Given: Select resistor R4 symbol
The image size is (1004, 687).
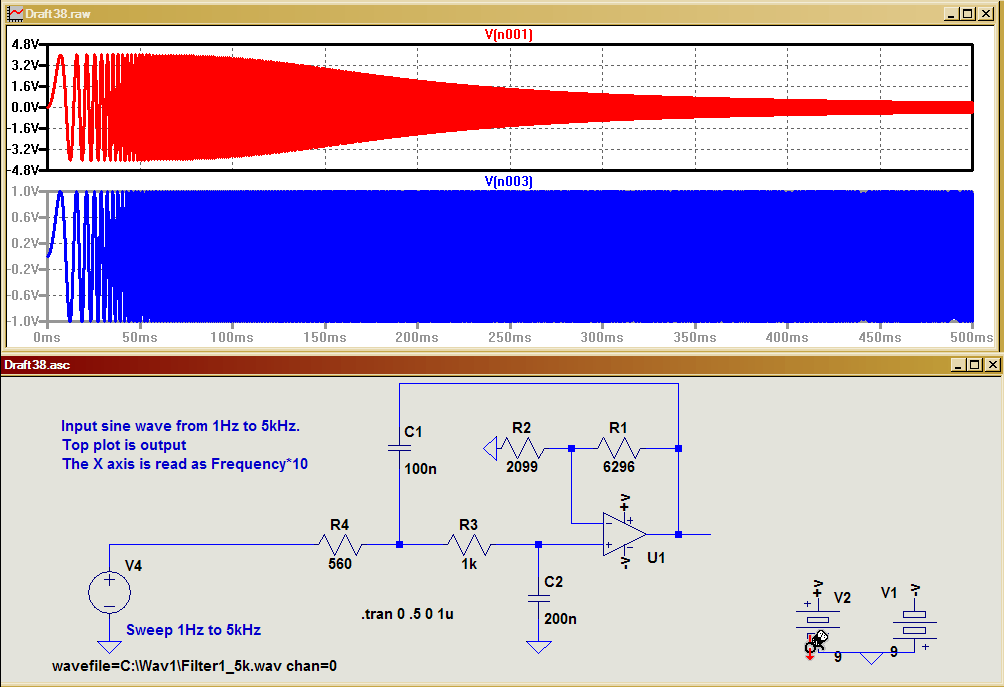Looking at the screenshot, I should point(340,545).
